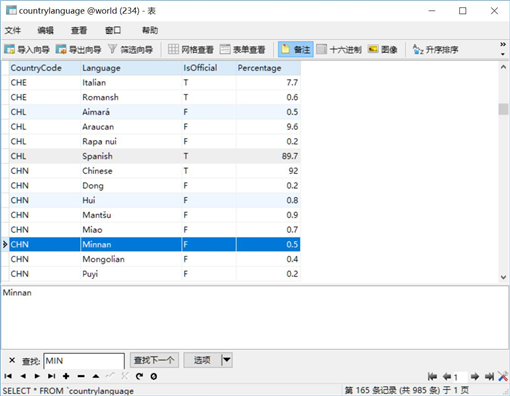The image size is (510, 396).
Task: Click the IsOfficial column header
Action: [209, 68]
